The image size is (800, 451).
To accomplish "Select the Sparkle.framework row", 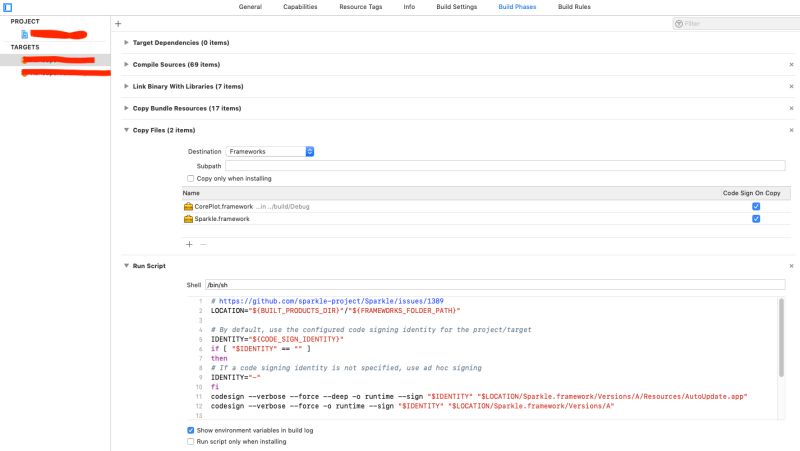I will pos(486,219).
